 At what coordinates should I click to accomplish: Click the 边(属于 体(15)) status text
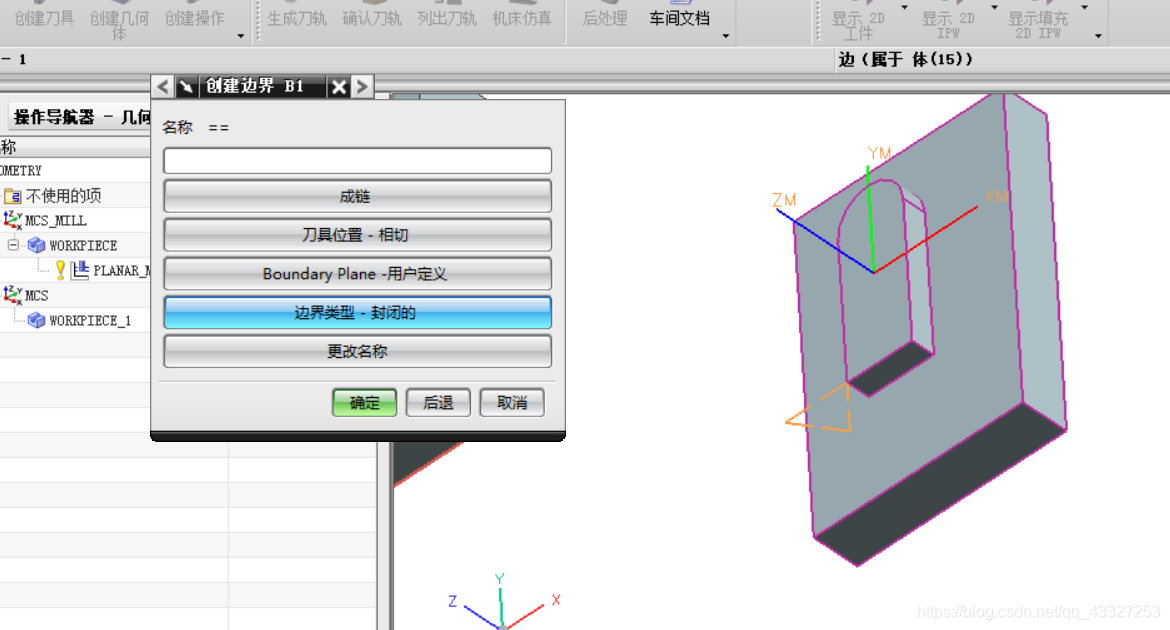point(905,60)
